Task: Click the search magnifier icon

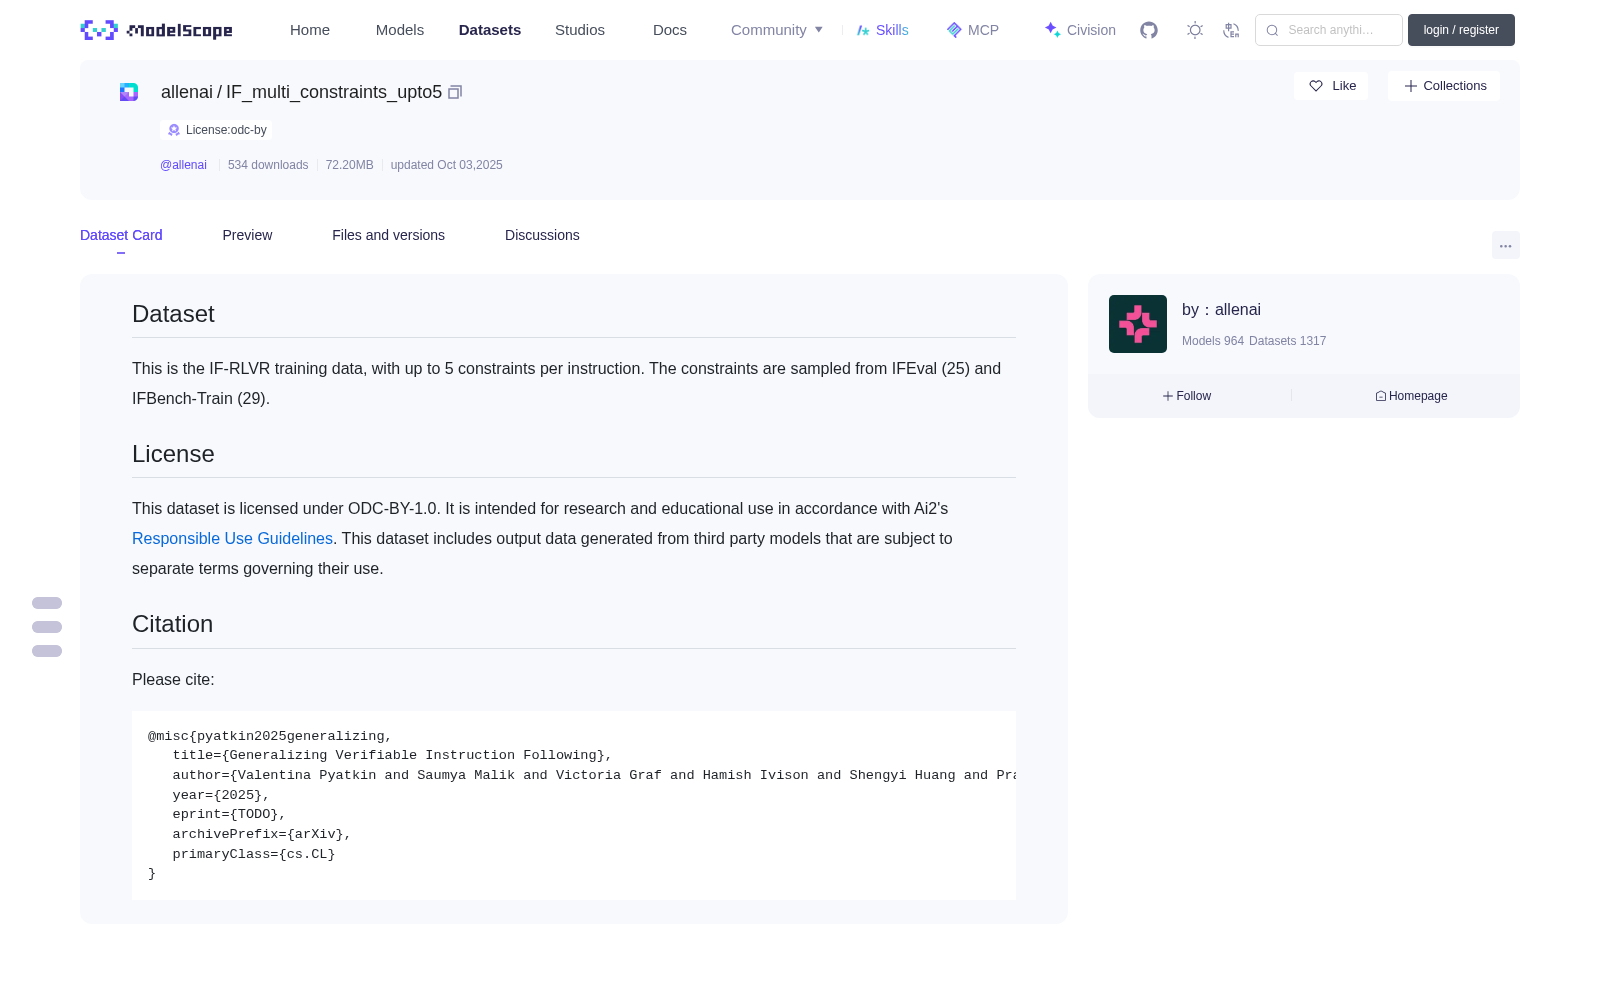Action: coord(1272,30)
